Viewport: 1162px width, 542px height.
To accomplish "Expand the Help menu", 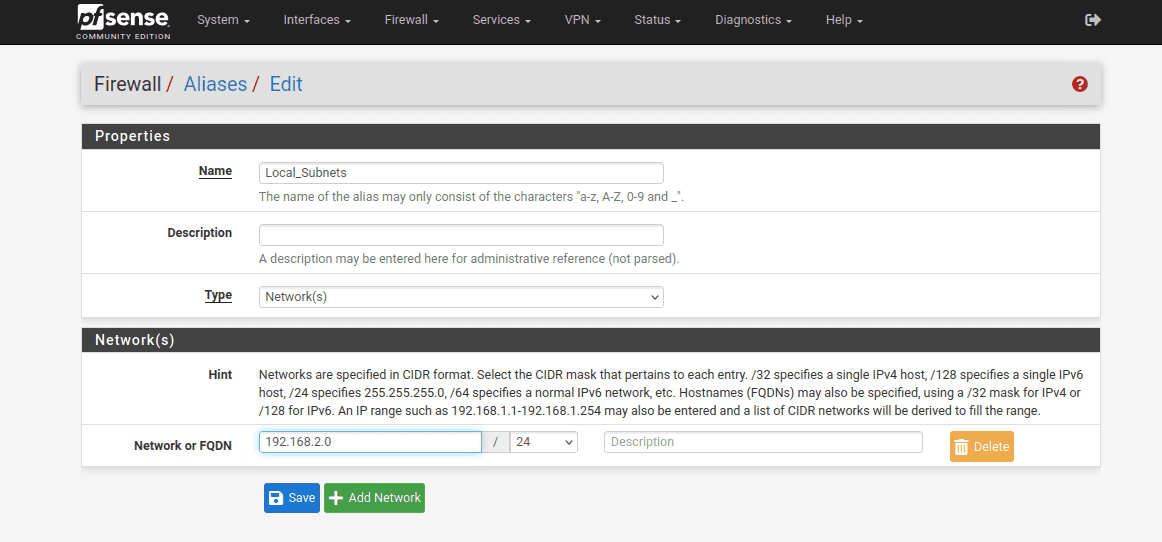I will (x=843, y=20).
